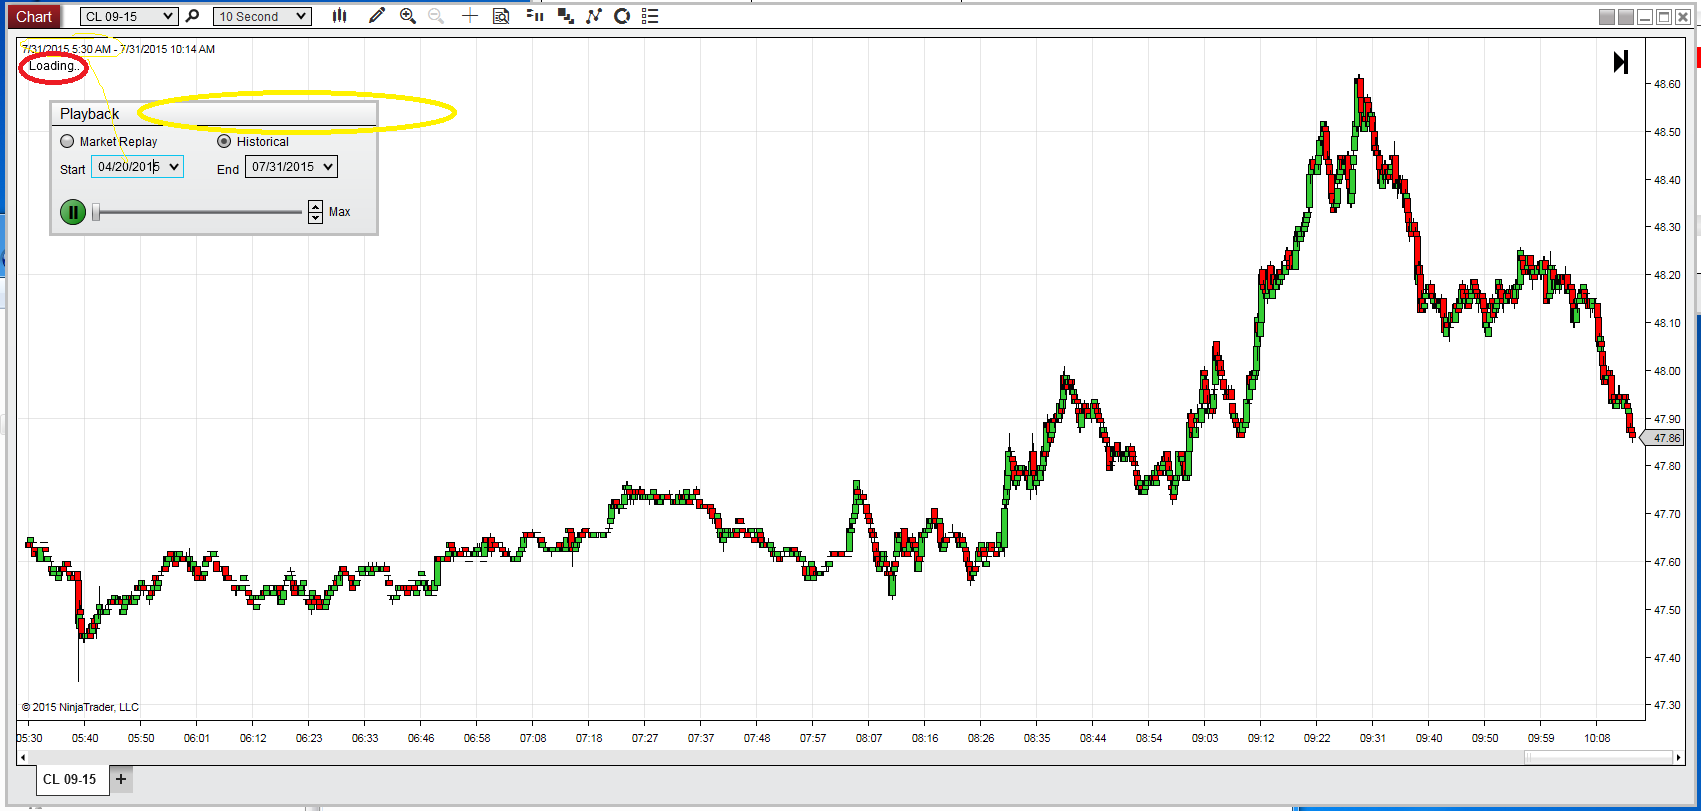The height and width of the screenshot is (811, 1701).
Task: Enable the crosshair cursor icon
Action: [470, 16]
